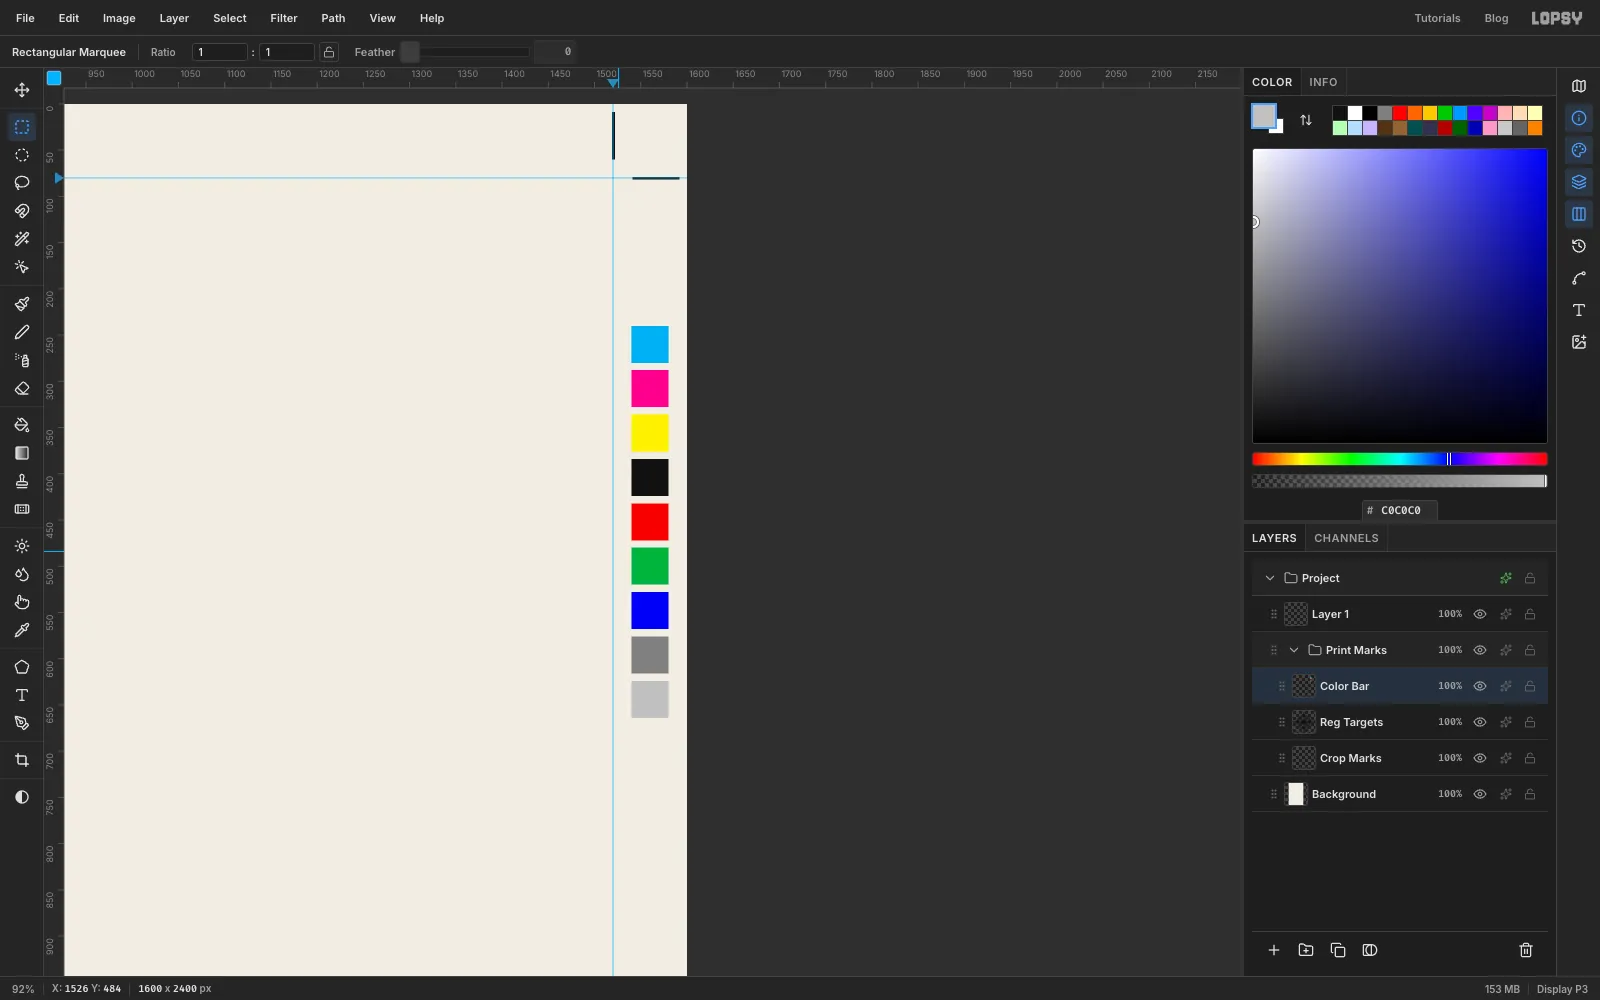Click the hex color input field
Screen dimensions: 1600x1000
(1400, 510)
